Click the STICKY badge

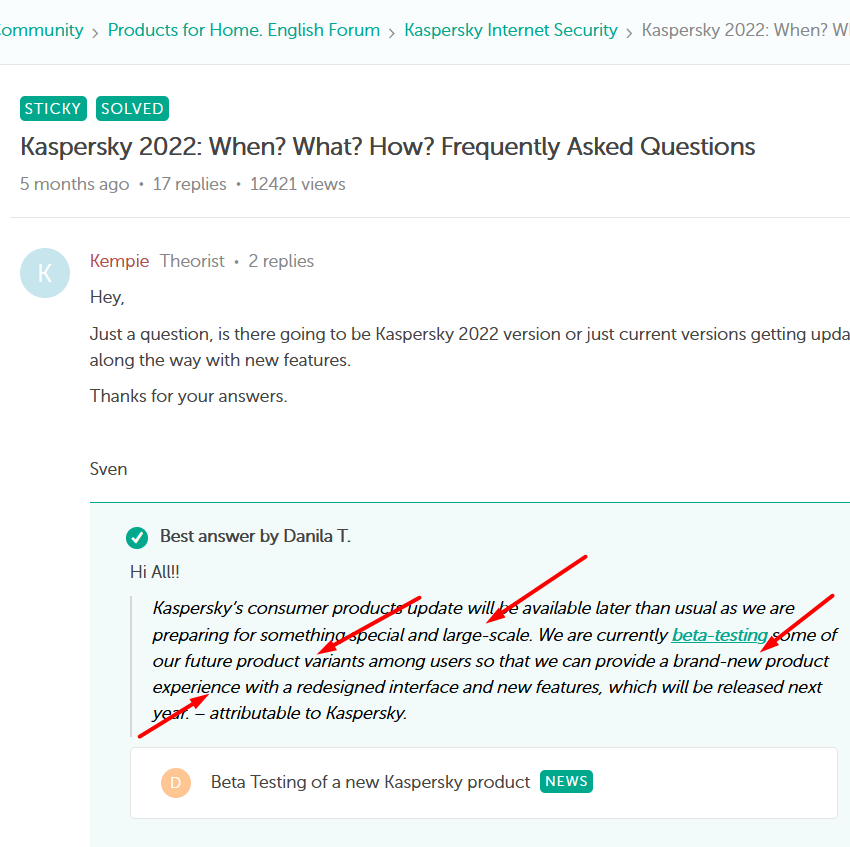pyautogui.click(x=53, y=109)
